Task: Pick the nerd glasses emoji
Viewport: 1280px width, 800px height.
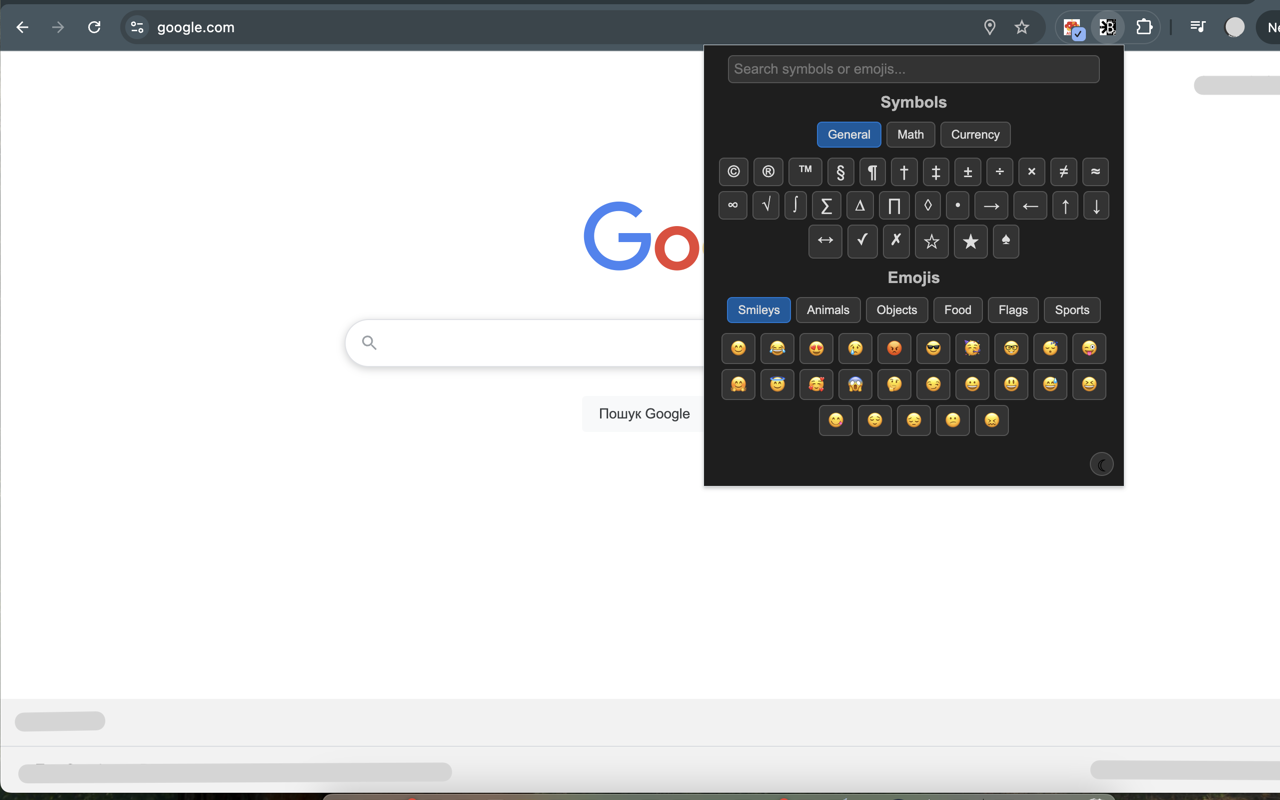Action: [1011, 348]
